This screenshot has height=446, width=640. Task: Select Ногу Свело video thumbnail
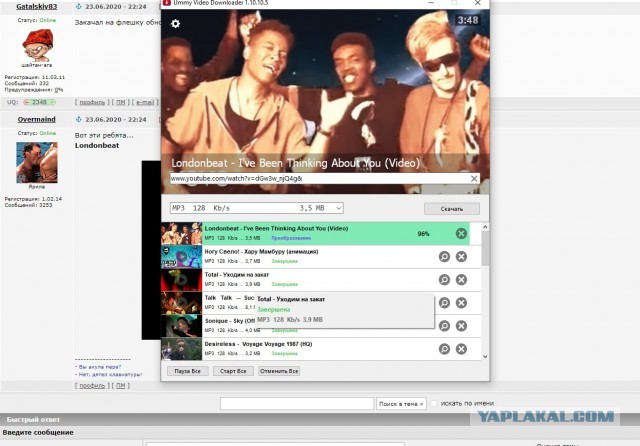(182, 257)
